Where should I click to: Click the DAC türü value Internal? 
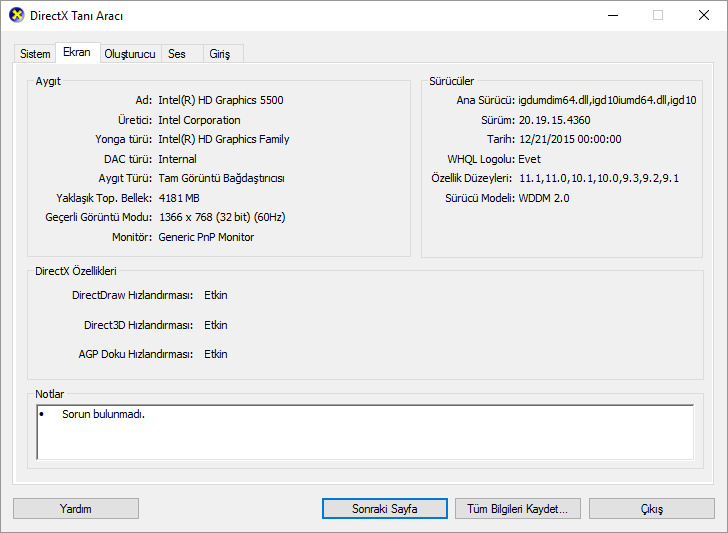coord(177,159)
